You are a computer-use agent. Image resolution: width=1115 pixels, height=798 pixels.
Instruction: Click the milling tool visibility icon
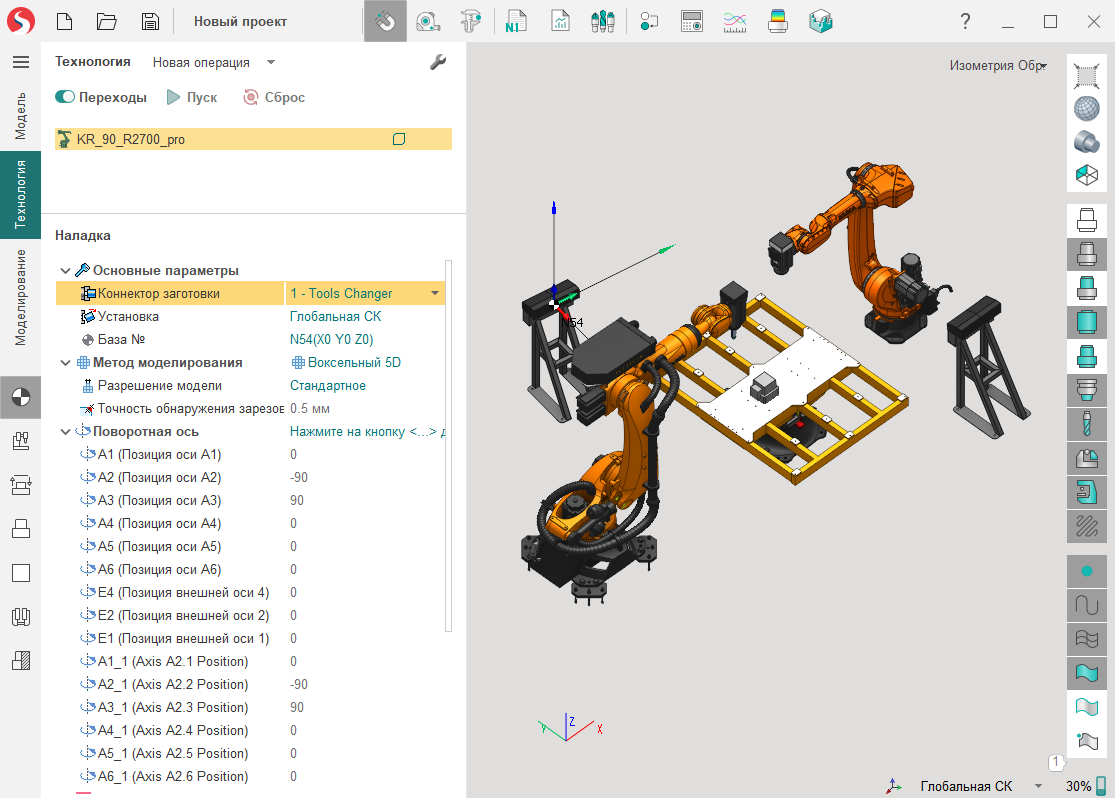point(1086,425)
